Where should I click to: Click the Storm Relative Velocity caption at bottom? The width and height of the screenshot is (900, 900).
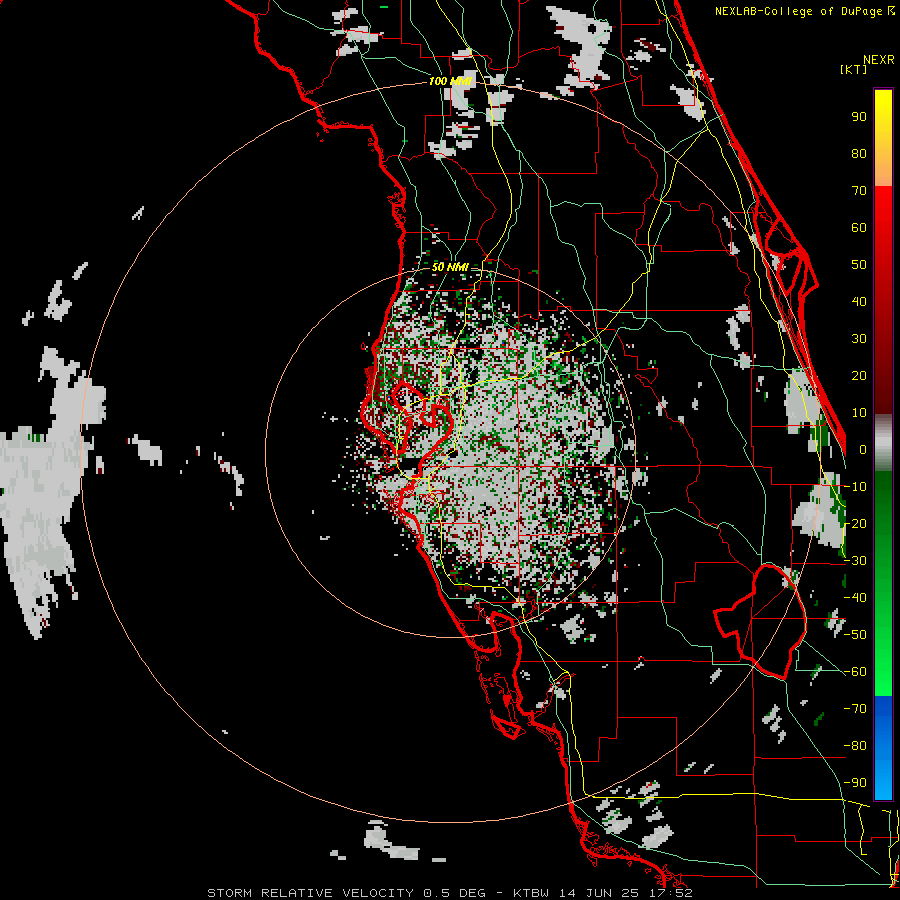[449, 893]
